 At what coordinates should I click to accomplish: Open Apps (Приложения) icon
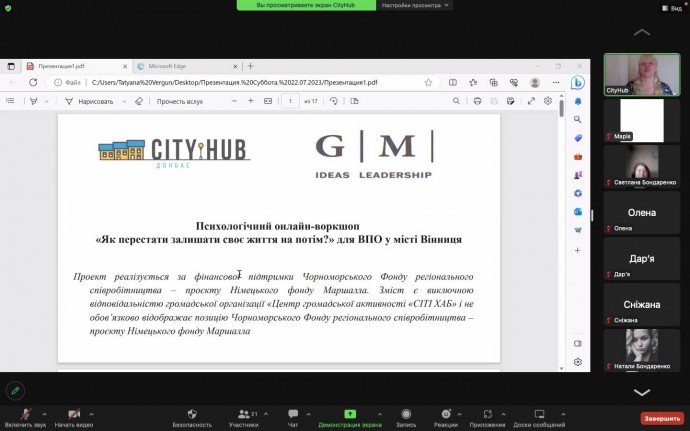pos(487,413)
